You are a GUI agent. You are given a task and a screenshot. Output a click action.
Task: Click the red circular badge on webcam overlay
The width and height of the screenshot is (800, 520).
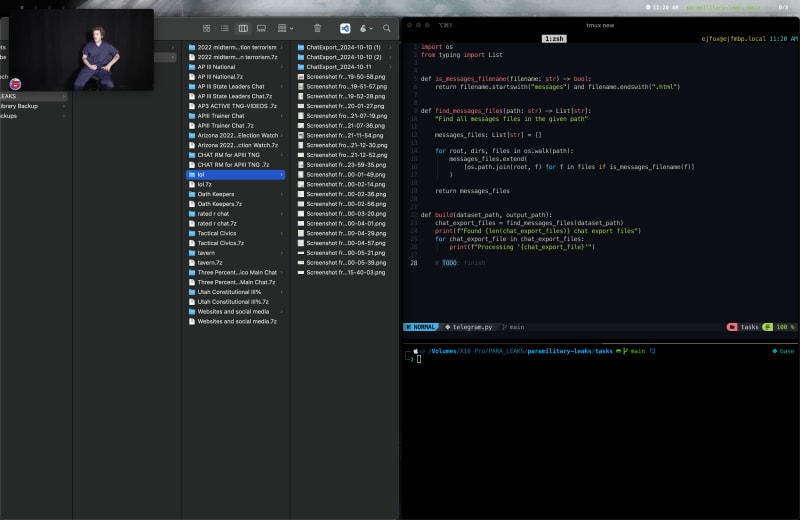tap(15, 84)
